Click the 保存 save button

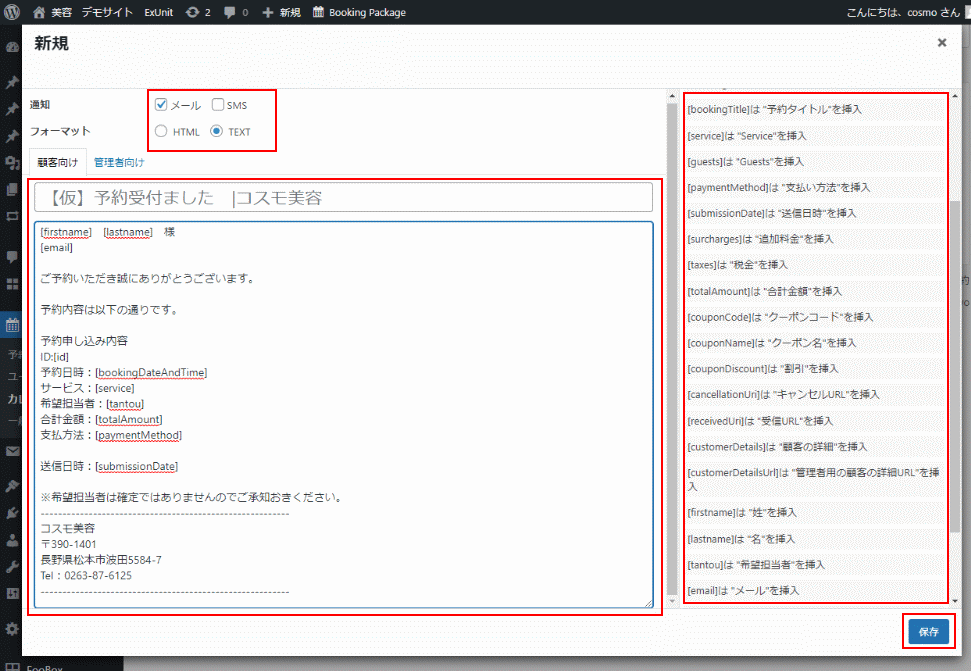[x=928, y=632]
